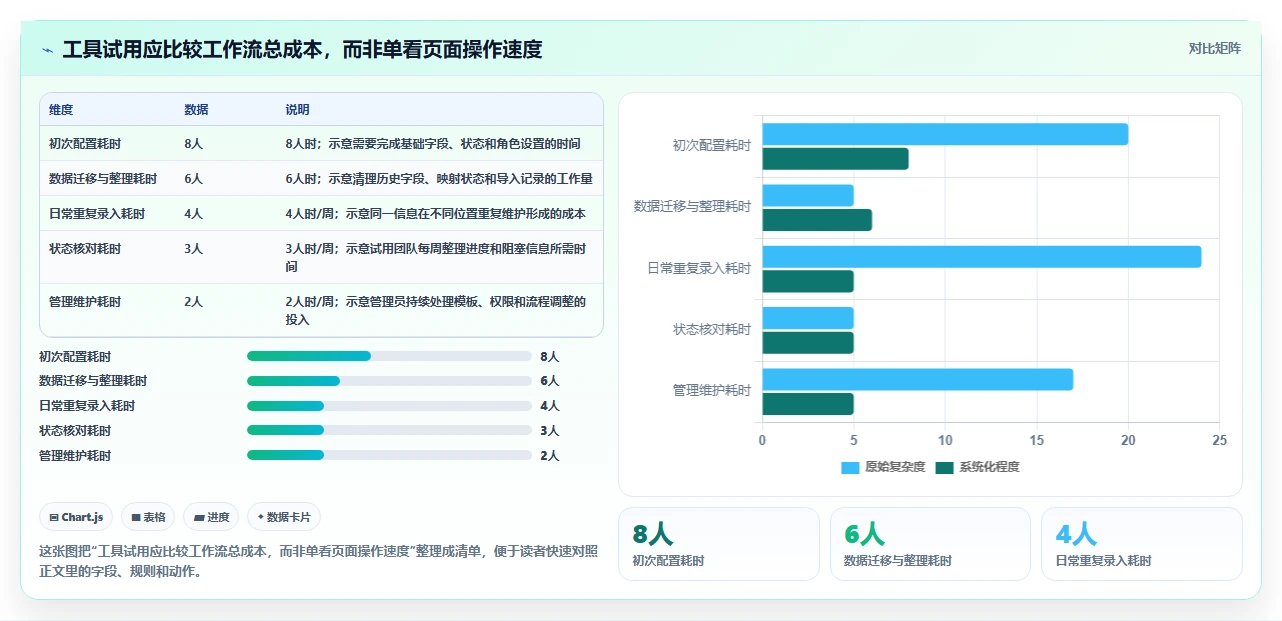Click the 8人 value in the table

(193, 144)
